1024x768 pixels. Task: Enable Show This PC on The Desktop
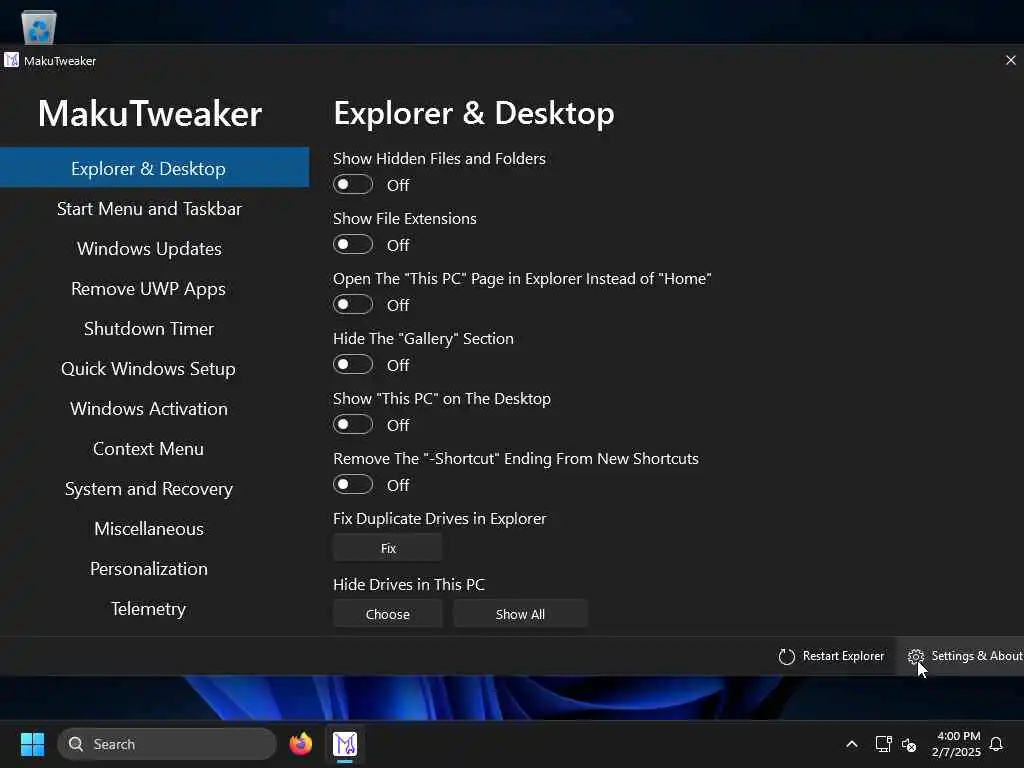[353, 425]
